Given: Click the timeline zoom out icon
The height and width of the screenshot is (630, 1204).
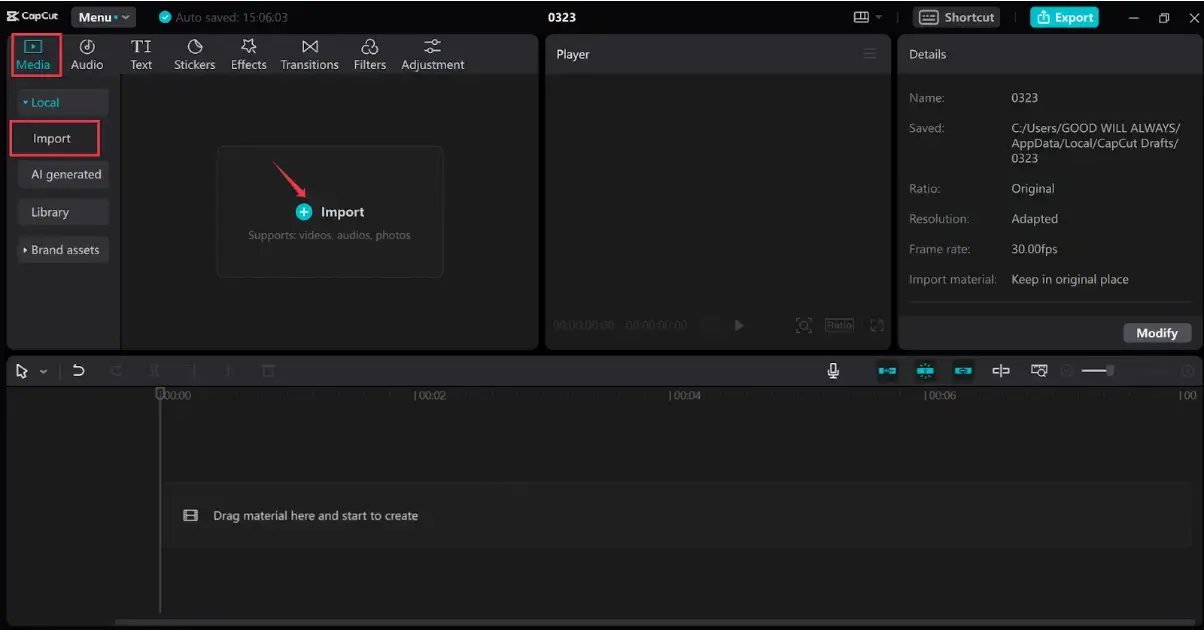Looking at the screenshot, I should coord(1067,371).
